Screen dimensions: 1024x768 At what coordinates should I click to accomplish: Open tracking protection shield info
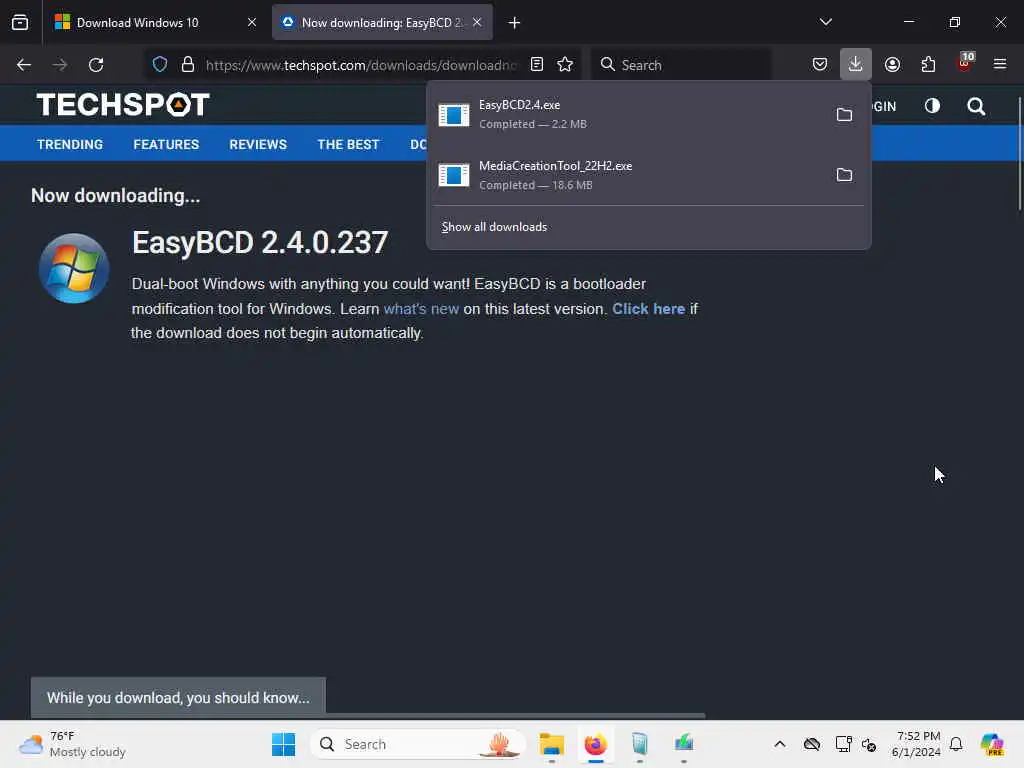click(x=160, y=65)
